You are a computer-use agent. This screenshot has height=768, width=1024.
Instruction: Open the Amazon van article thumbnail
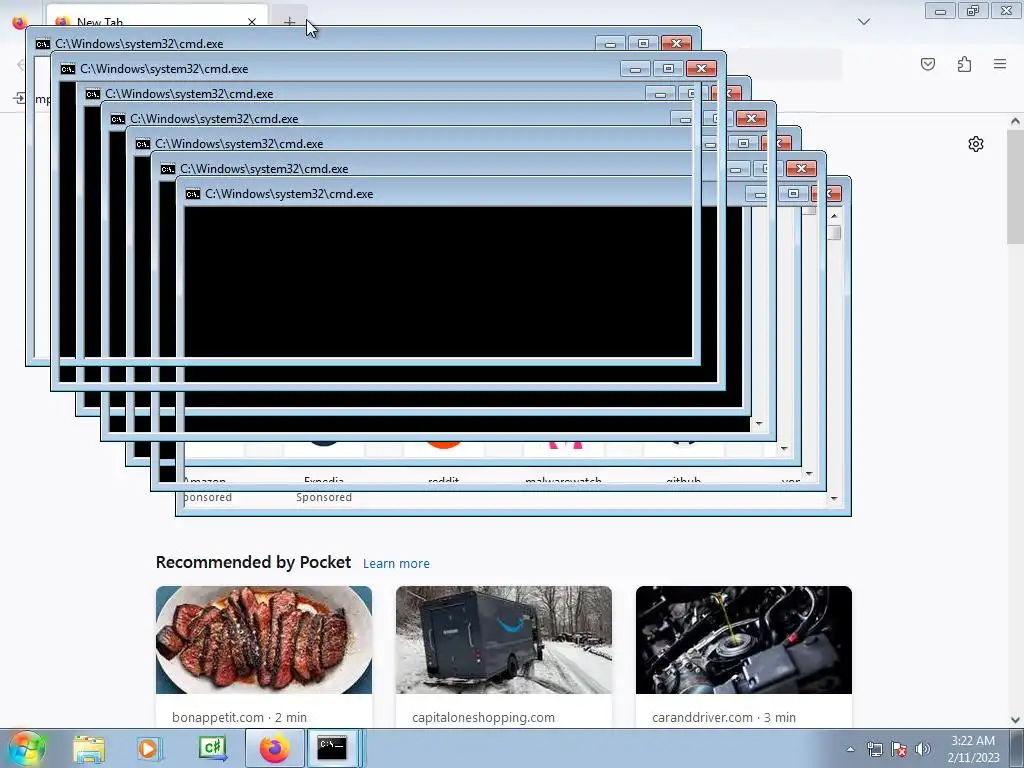coord(504,640)
